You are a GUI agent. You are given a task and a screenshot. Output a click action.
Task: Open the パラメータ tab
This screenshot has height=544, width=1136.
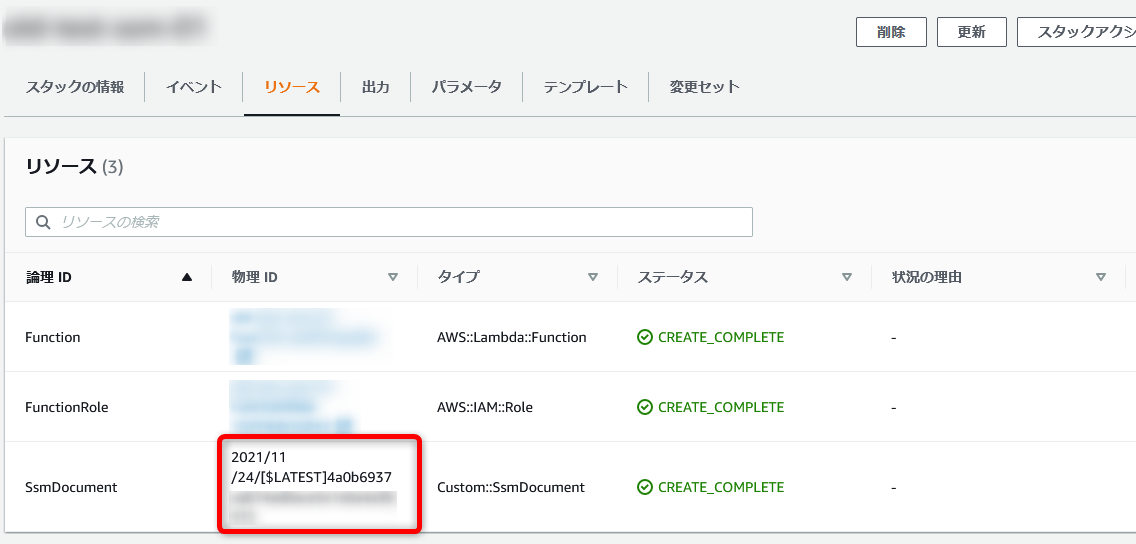click(x=467, y=88)
